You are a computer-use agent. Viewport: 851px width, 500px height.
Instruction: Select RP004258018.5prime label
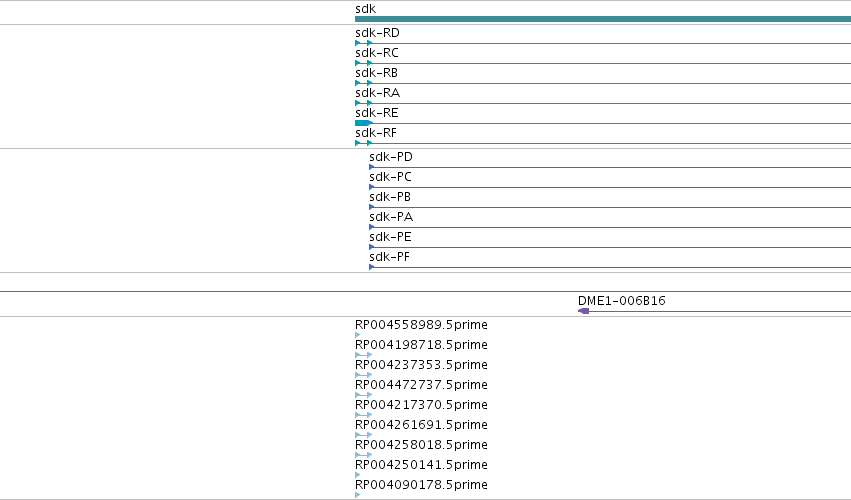[421, 445]
